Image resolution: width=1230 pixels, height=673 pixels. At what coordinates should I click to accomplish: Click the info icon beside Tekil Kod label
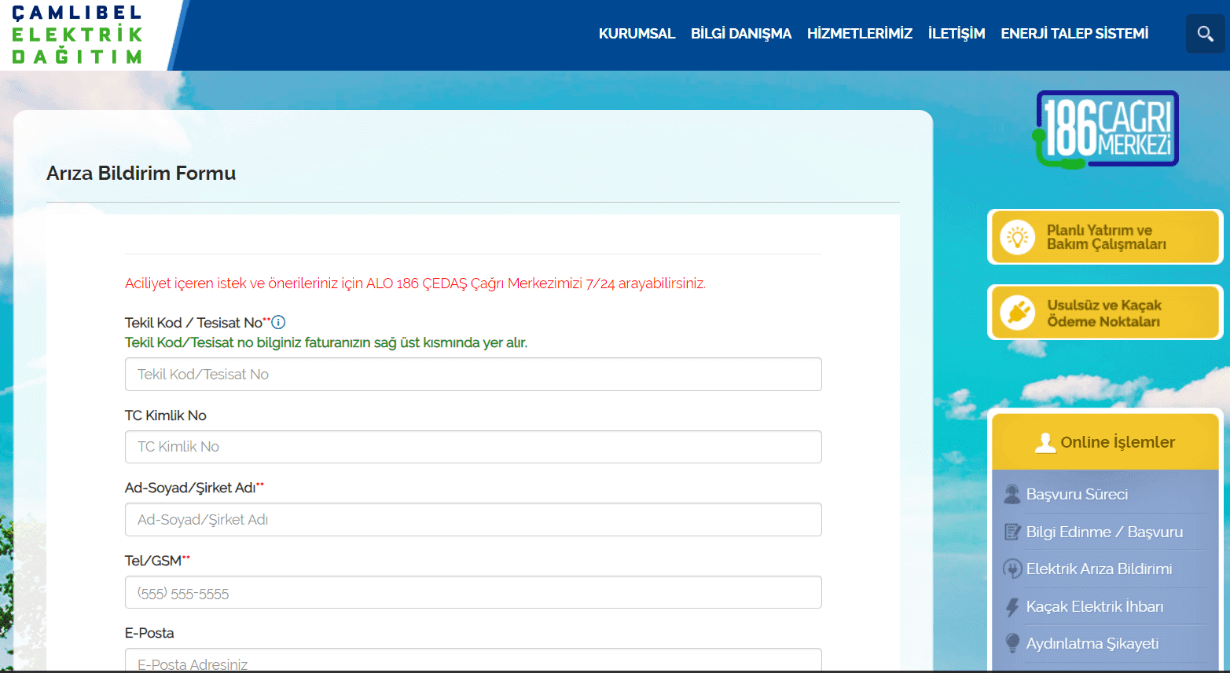(x=279, y=322)
